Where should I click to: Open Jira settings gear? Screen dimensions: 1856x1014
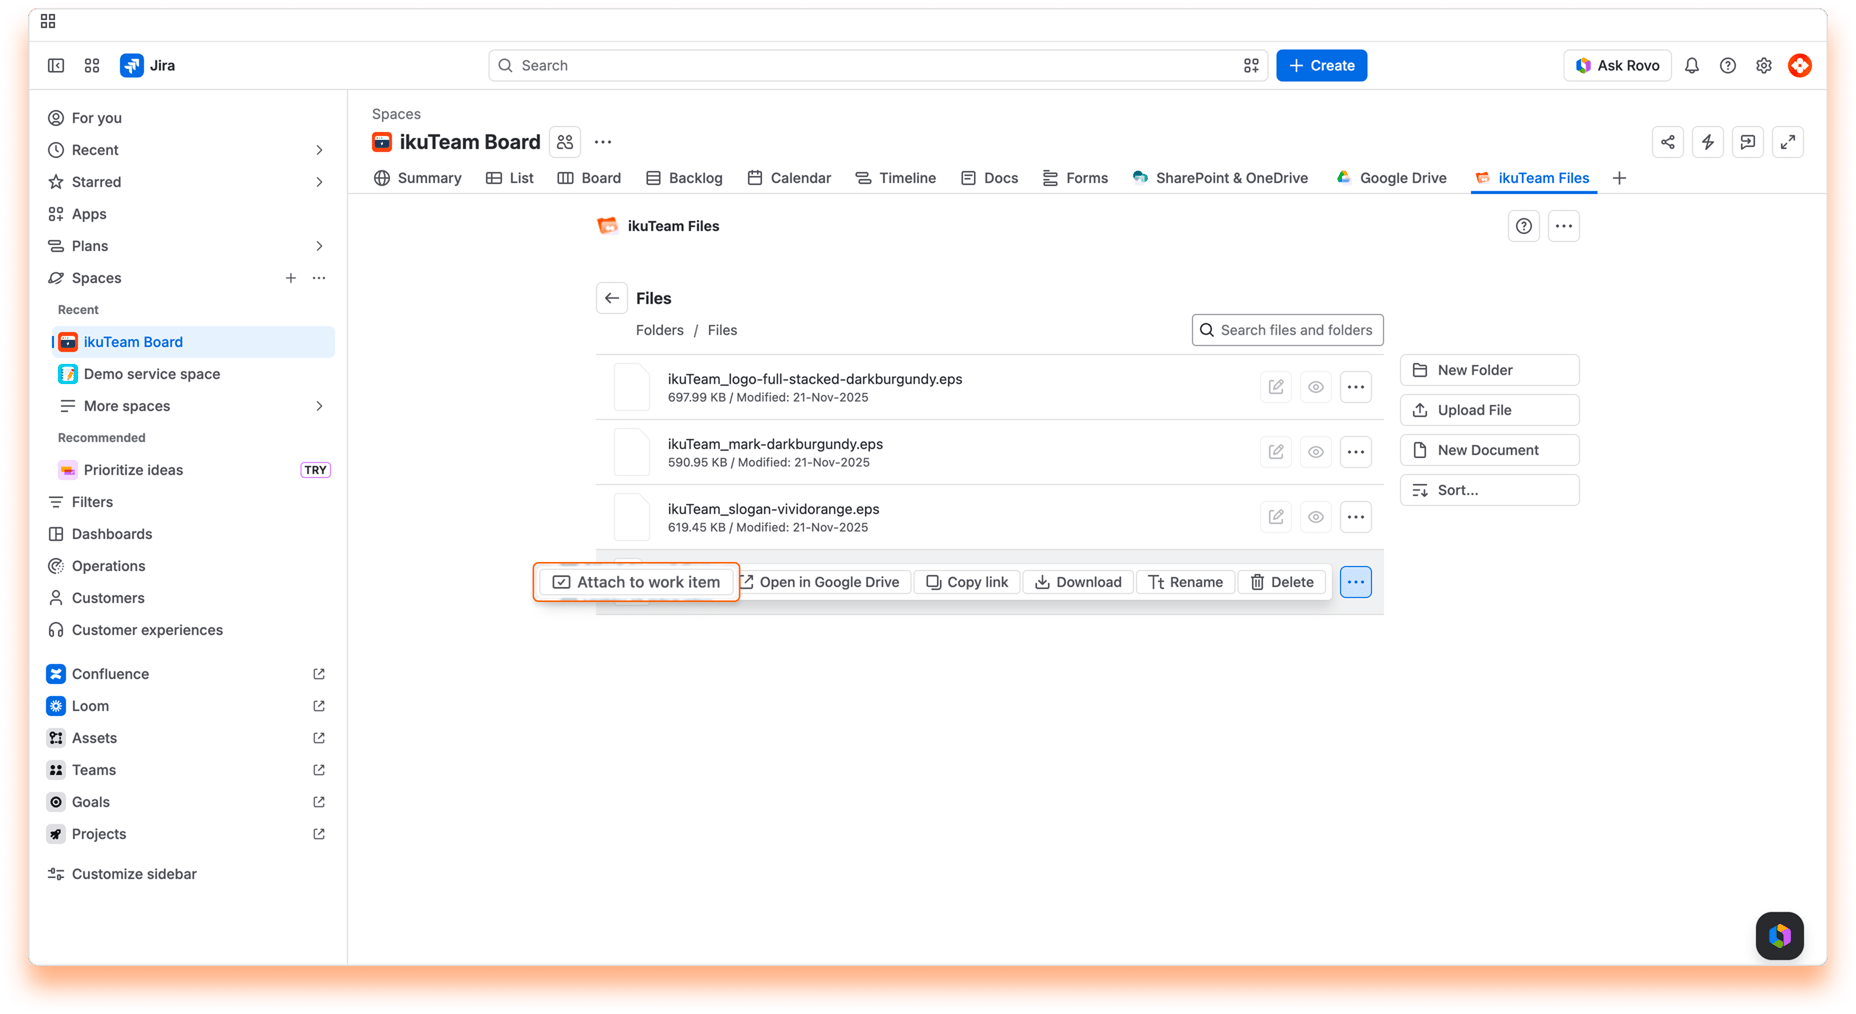[1764, 65]
